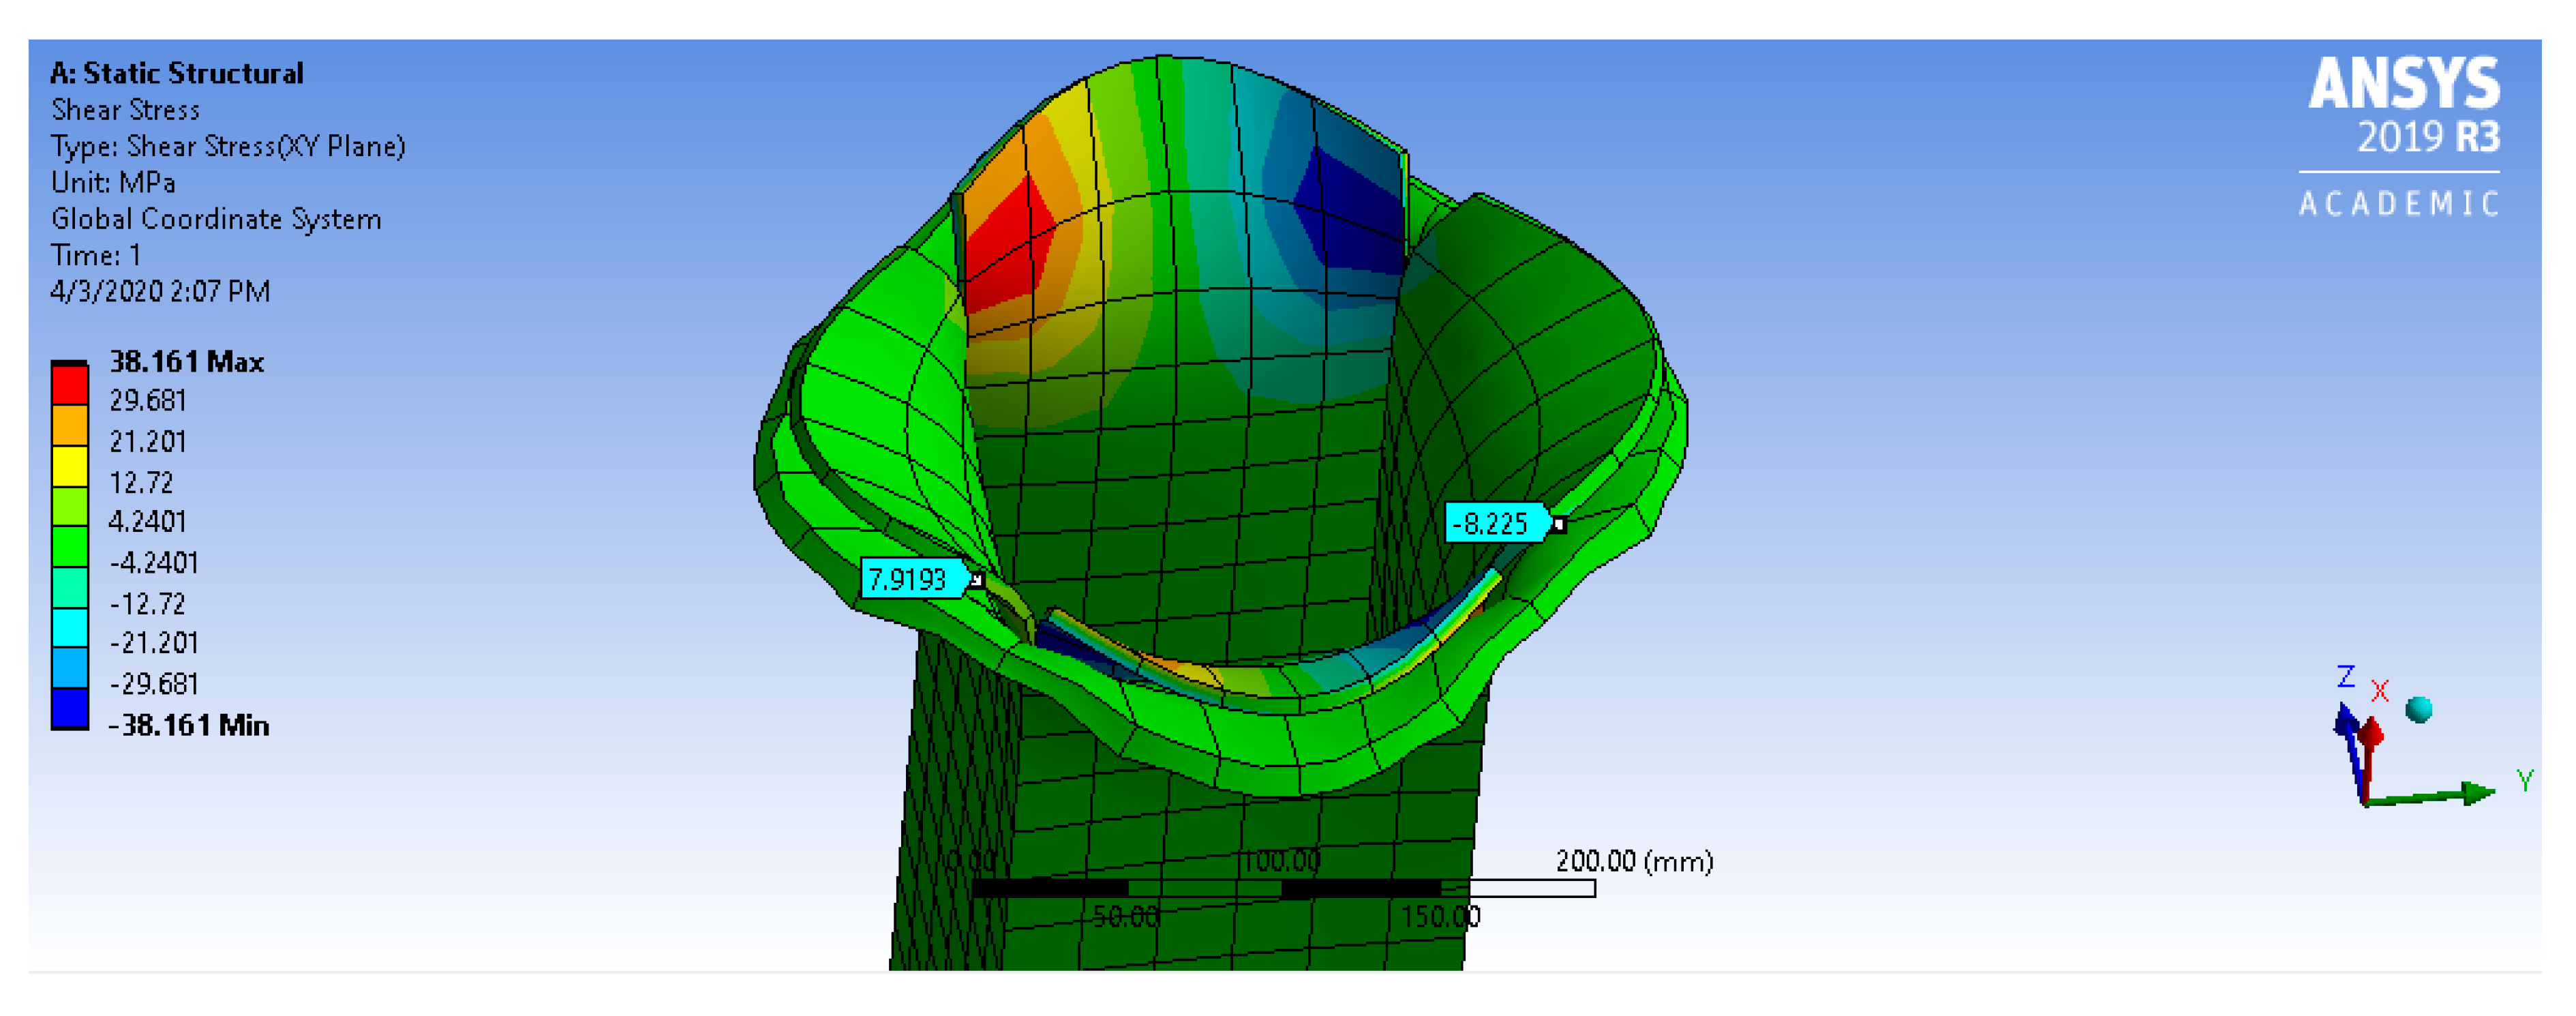This screenshot has width=2576, height=1016.
Task: Select the dark blue legend color band
Action: click(70, 708)
